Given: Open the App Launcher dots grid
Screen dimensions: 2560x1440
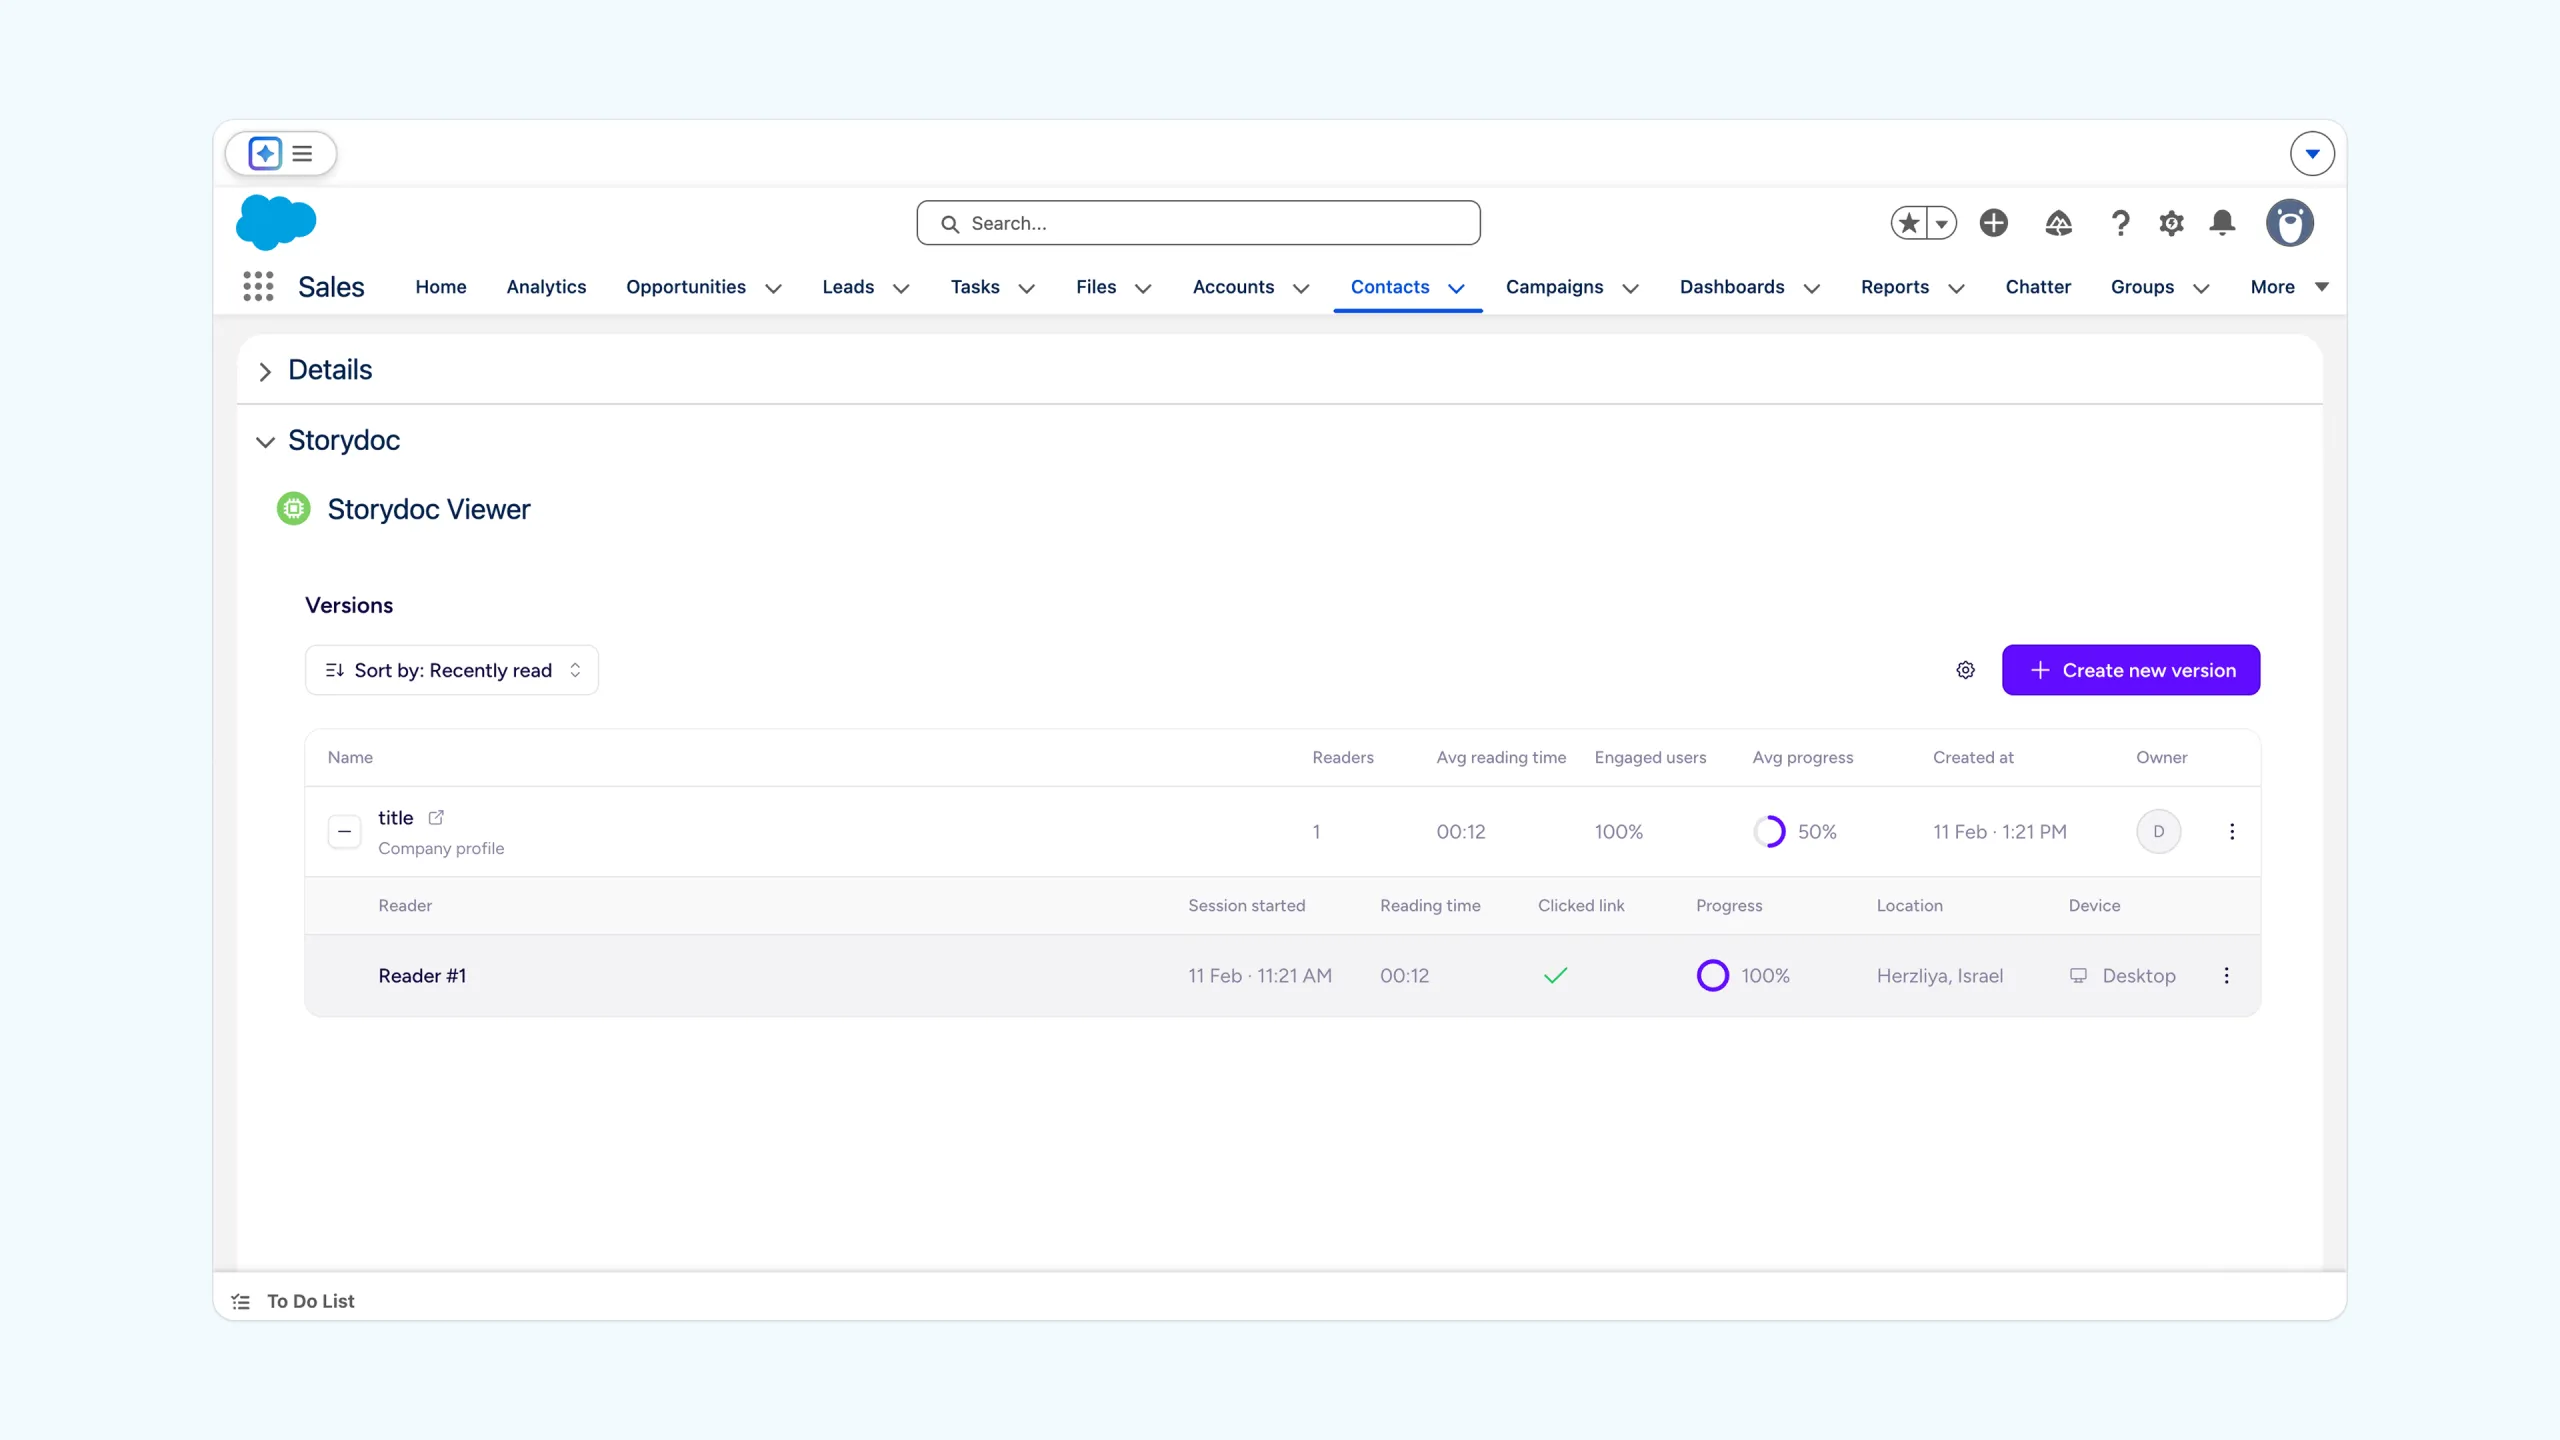Looking at the screenshot, I should coord(258,287).
